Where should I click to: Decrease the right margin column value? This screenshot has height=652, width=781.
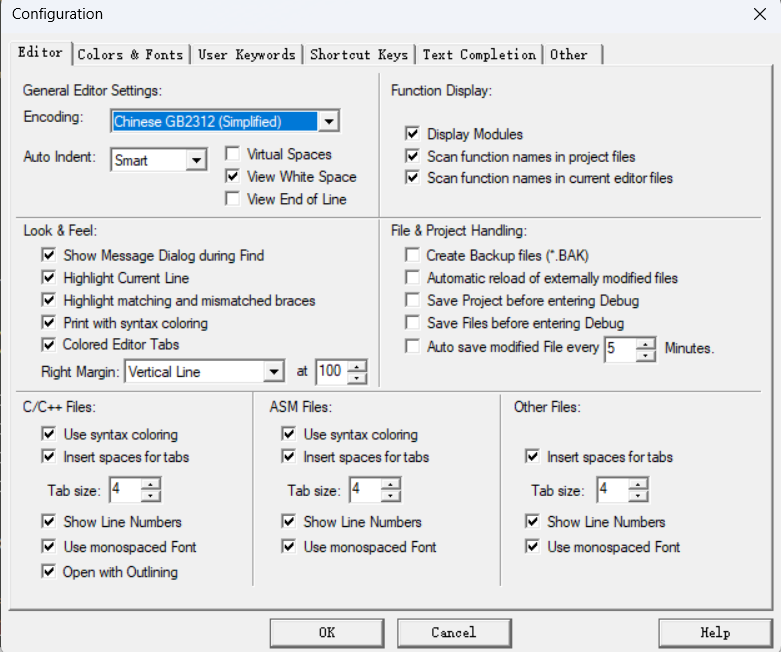click(357, 378)
